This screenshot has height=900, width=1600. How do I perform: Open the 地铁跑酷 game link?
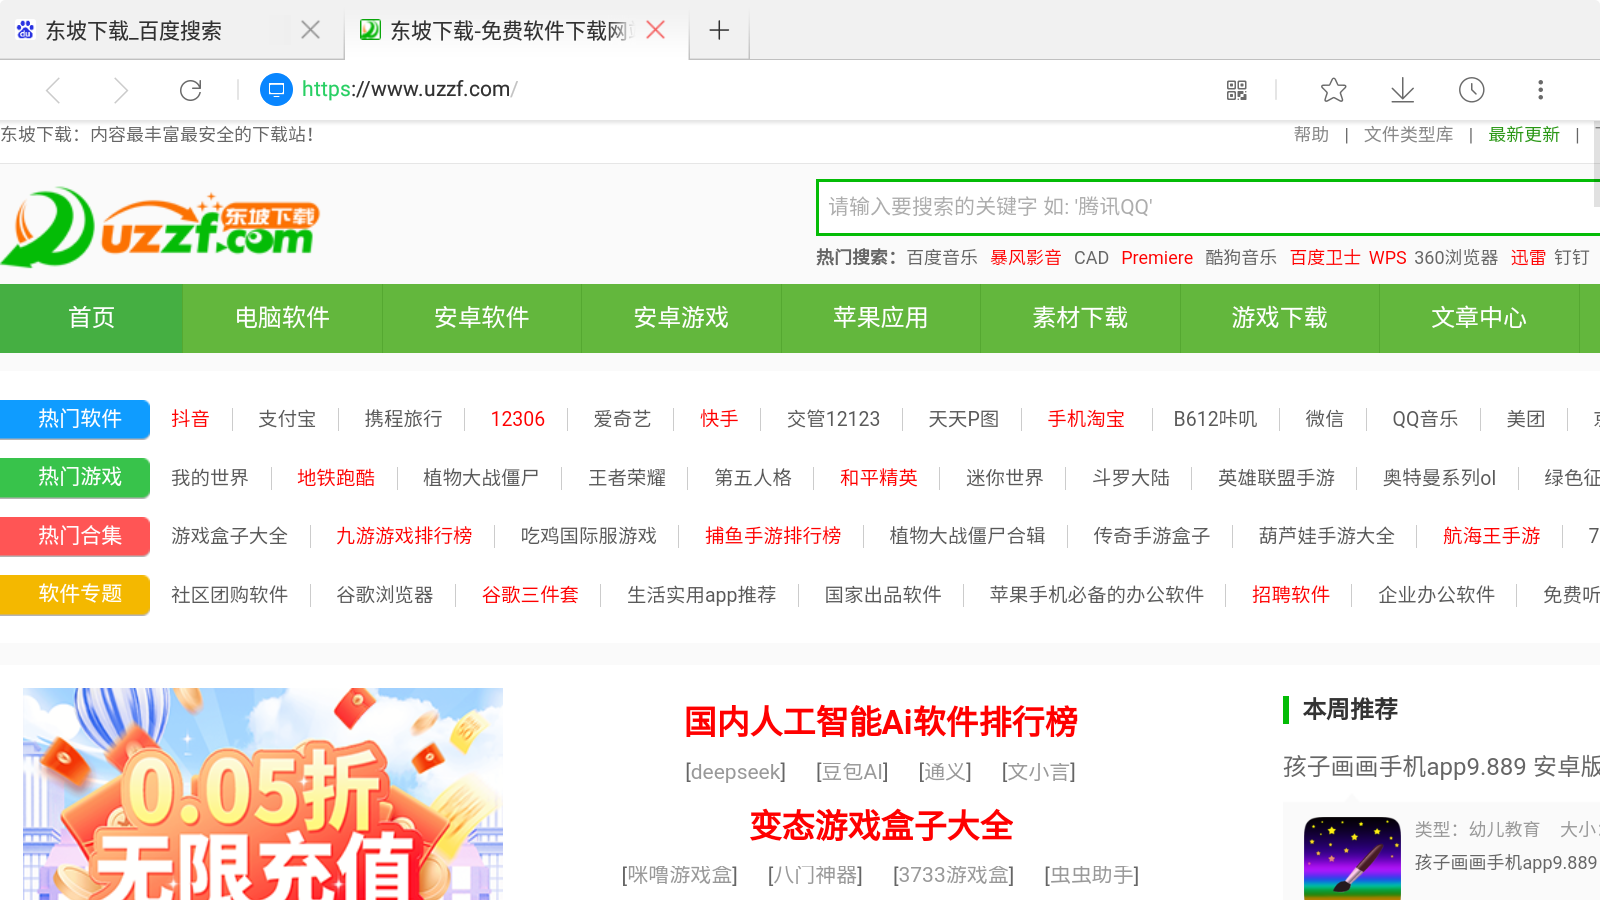pyautogui.click(x=336, y=478)
